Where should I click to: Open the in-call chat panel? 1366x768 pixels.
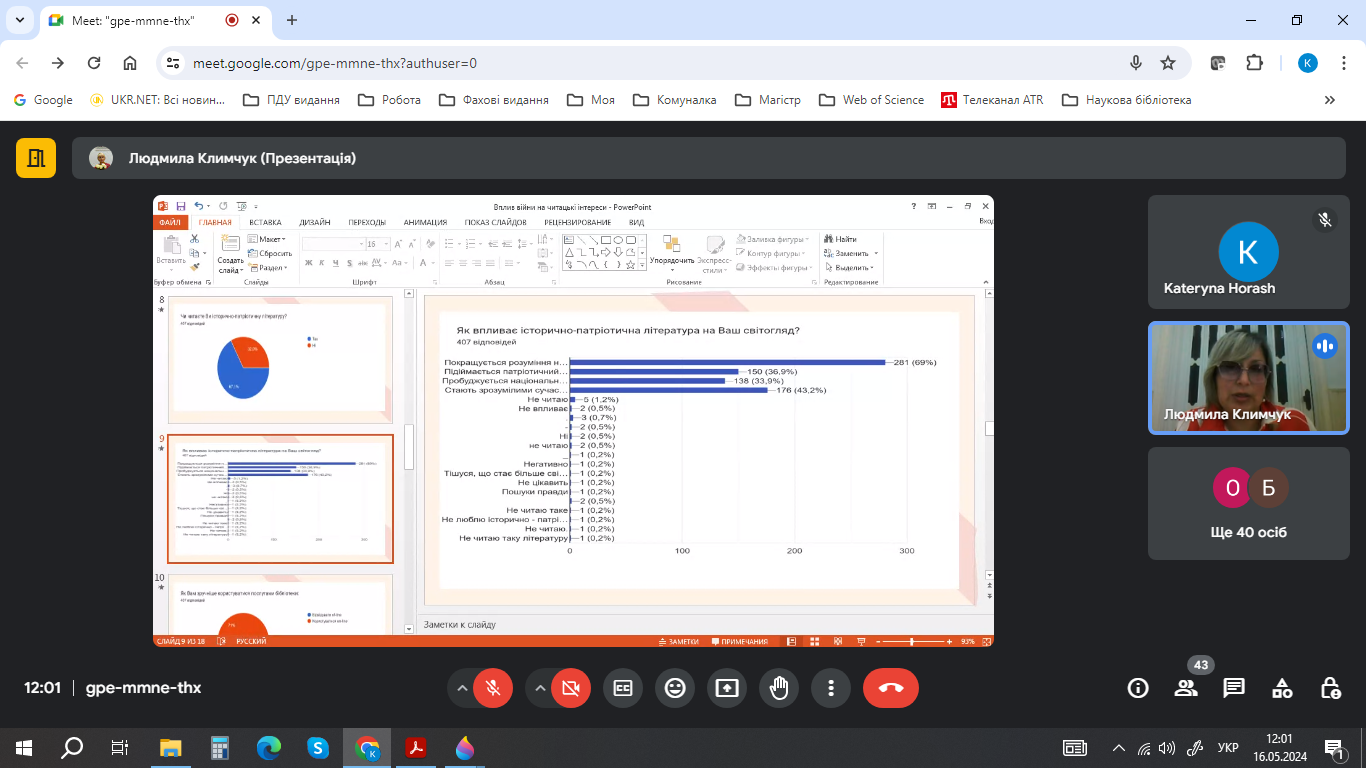(x=1234, y=688)
